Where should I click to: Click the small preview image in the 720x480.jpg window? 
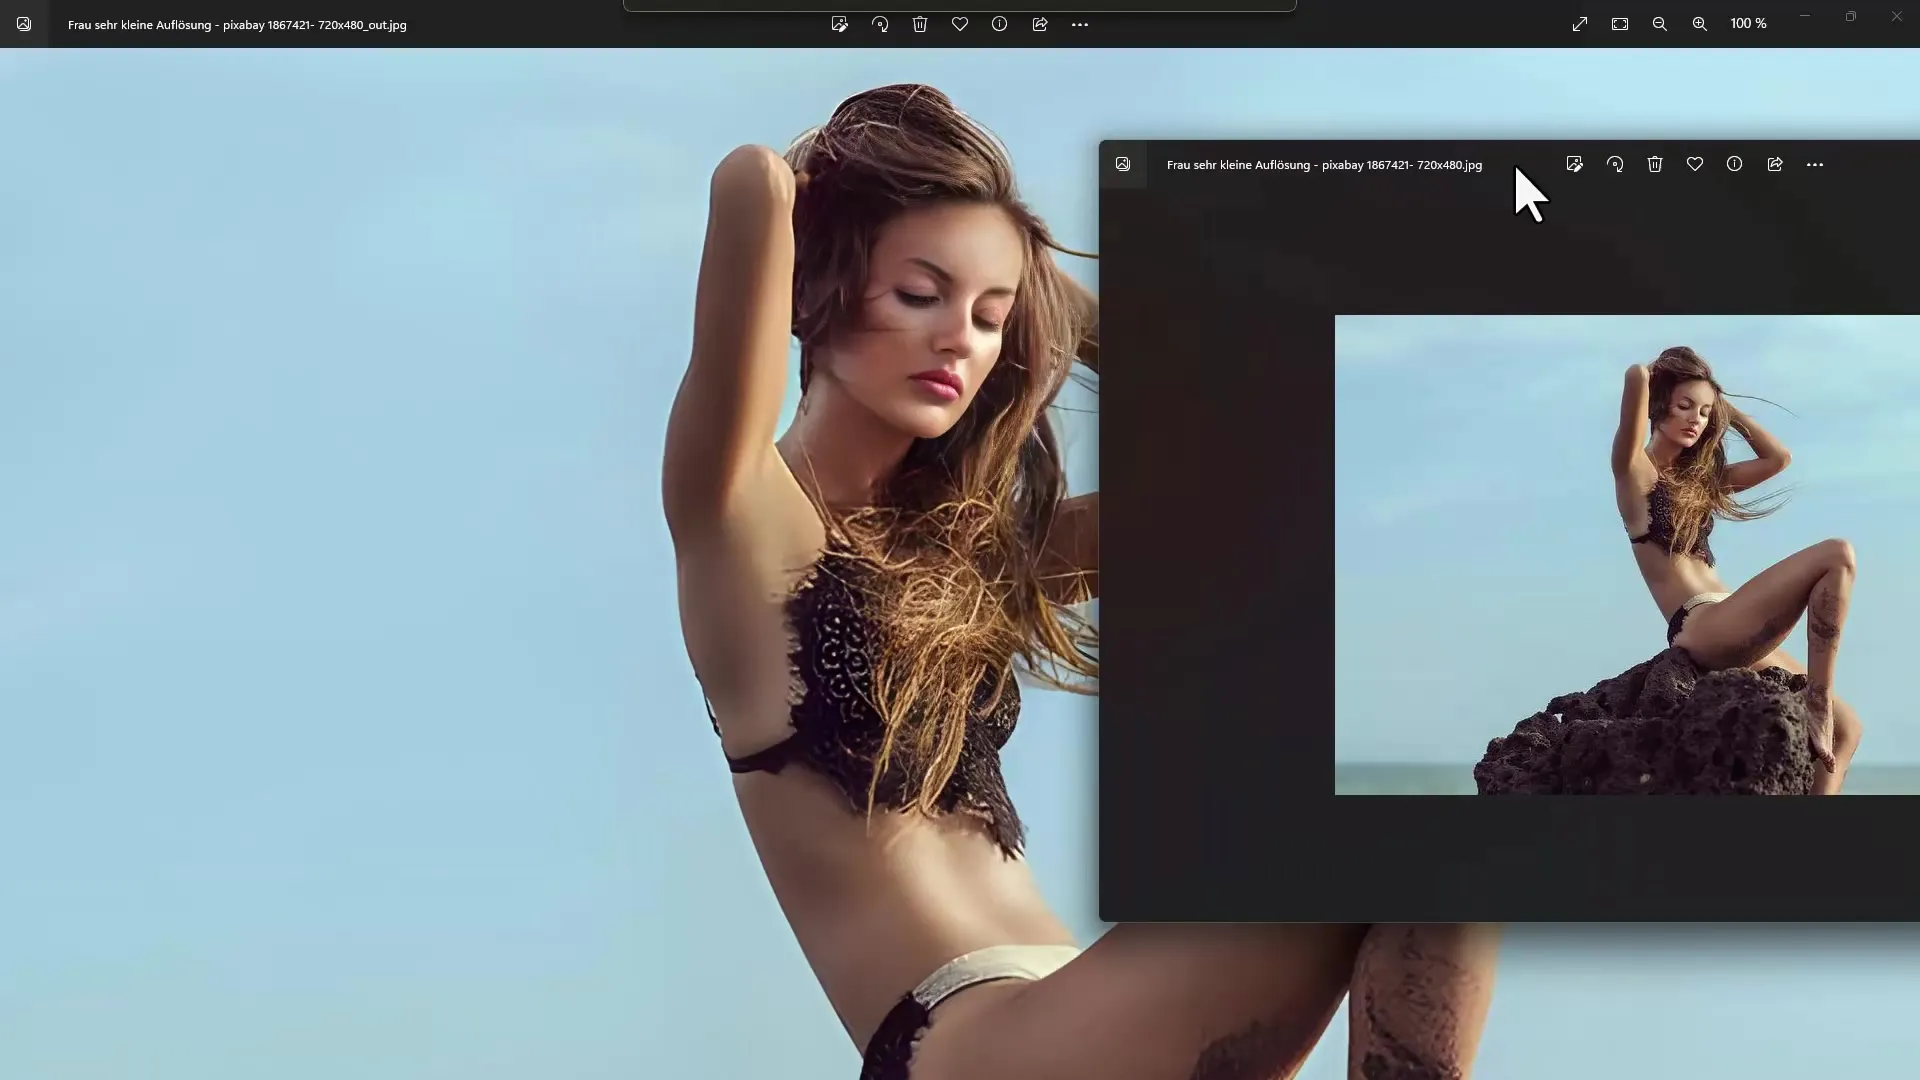1627,555
